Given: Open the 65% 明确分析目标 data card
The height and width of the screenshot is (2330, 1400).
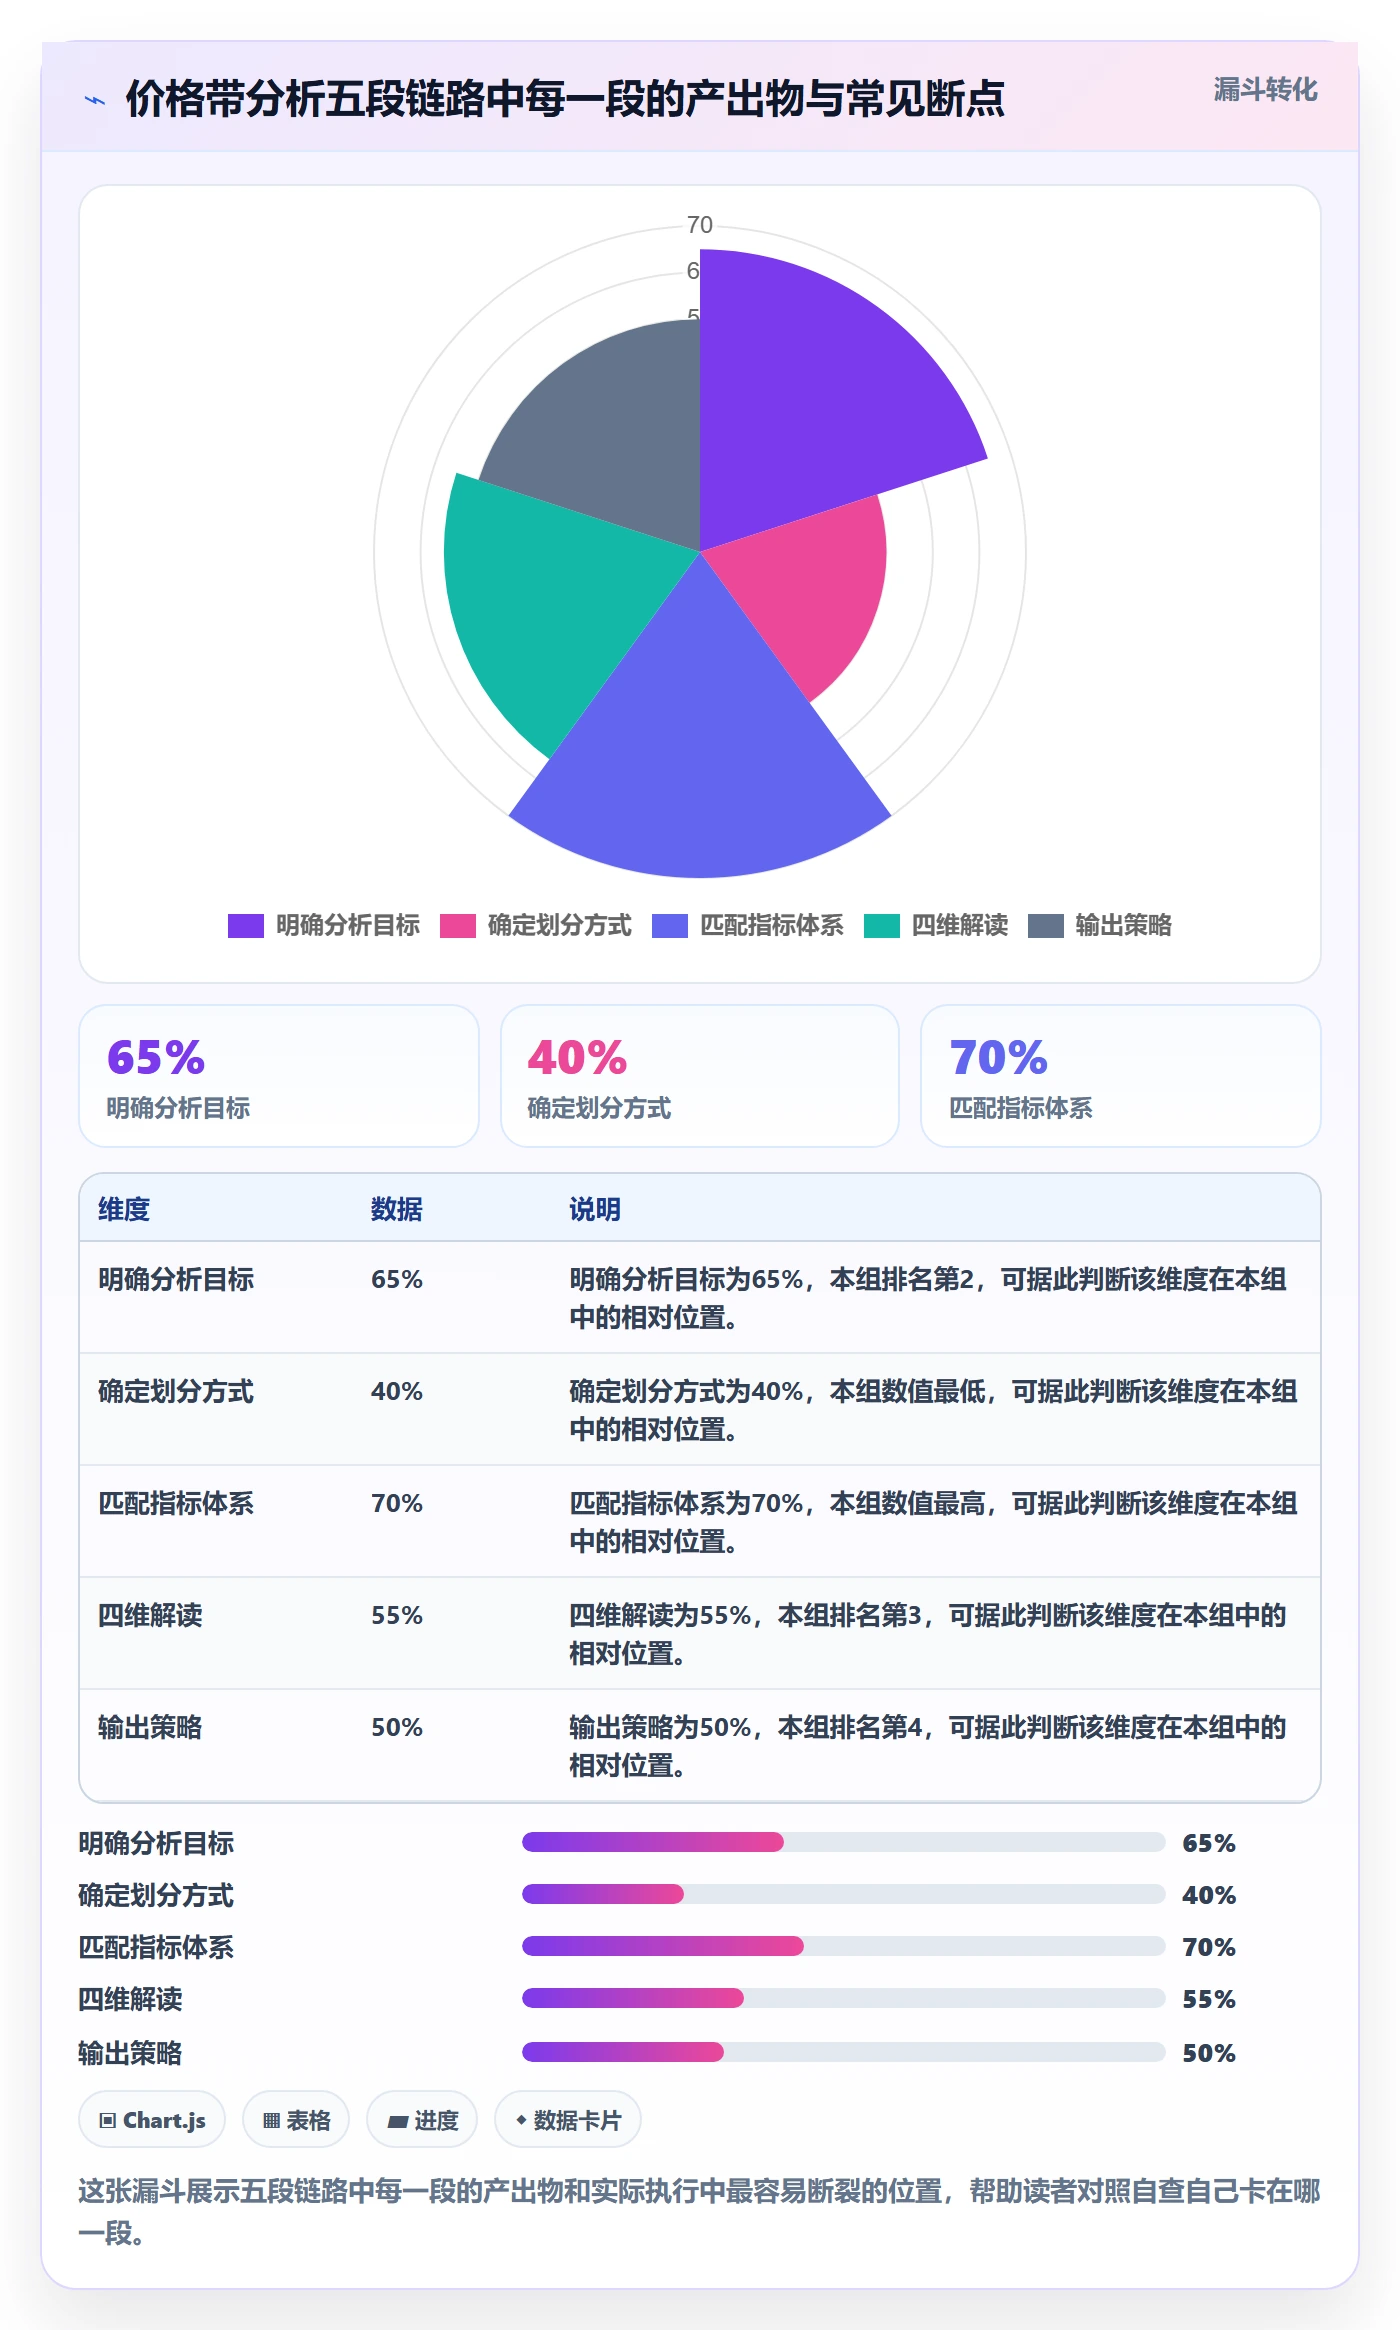Looking at the screenshot, I should [279, 1076].
